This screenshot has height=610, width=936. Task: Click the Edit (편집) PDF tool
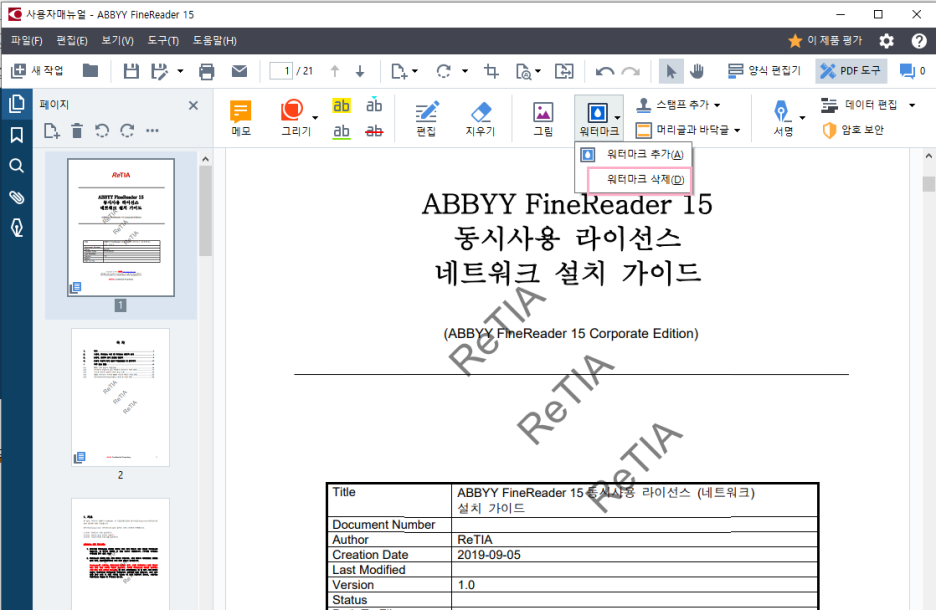(x=426, y=118)
